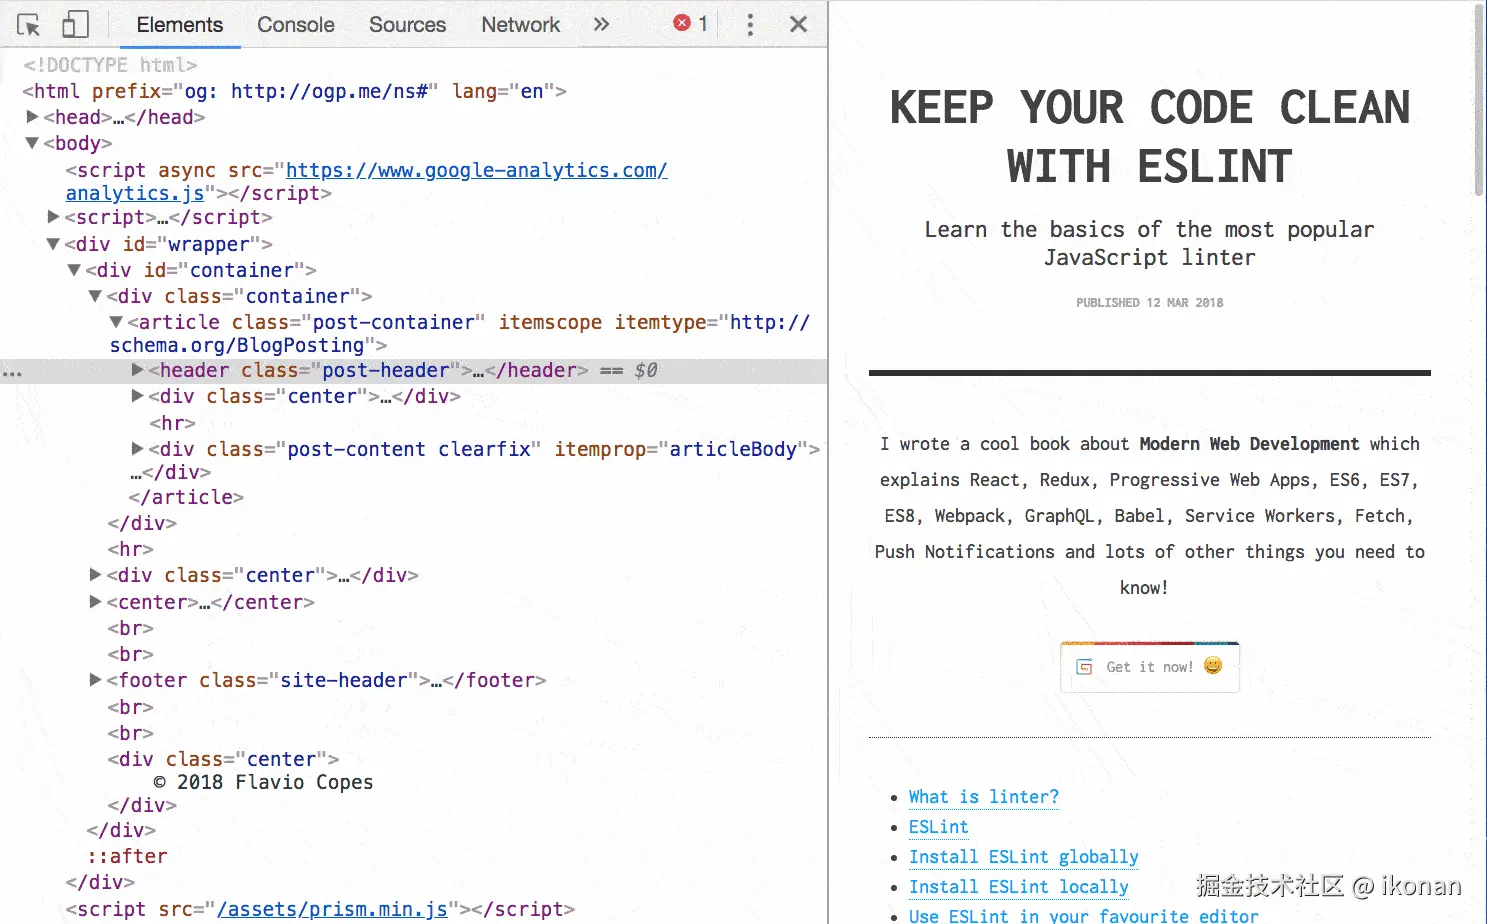Open the google-analytics script URL link

click(367, 181)
